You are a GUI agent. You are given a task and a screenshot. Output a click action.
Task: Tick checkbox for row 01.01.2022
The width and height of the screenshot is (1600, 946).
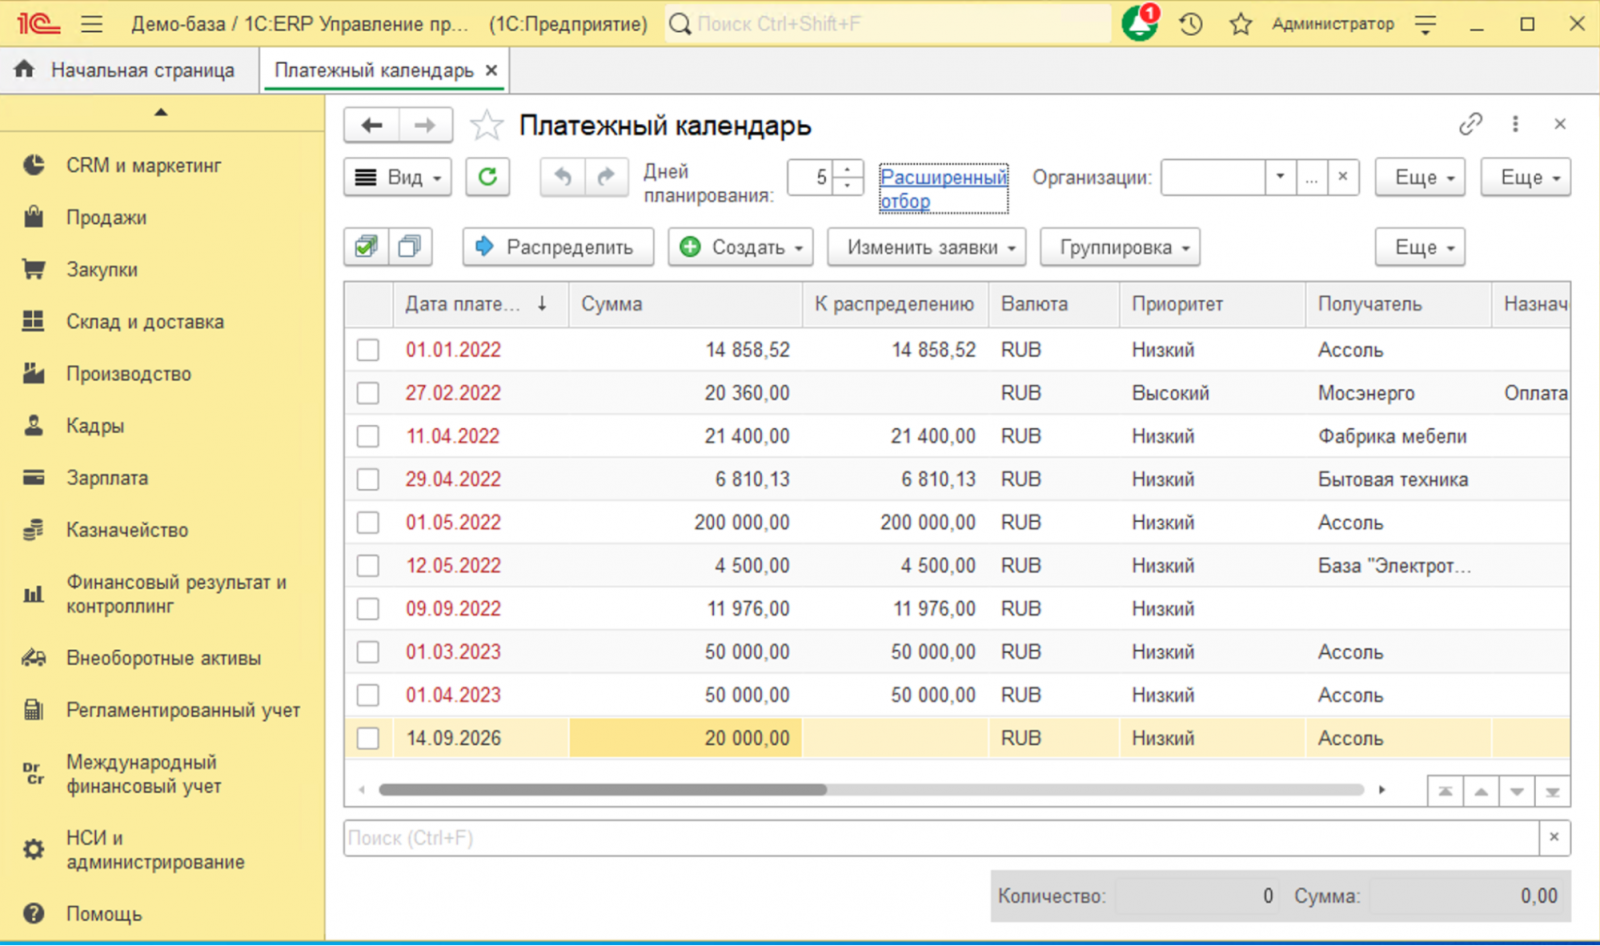coord(368,350)
